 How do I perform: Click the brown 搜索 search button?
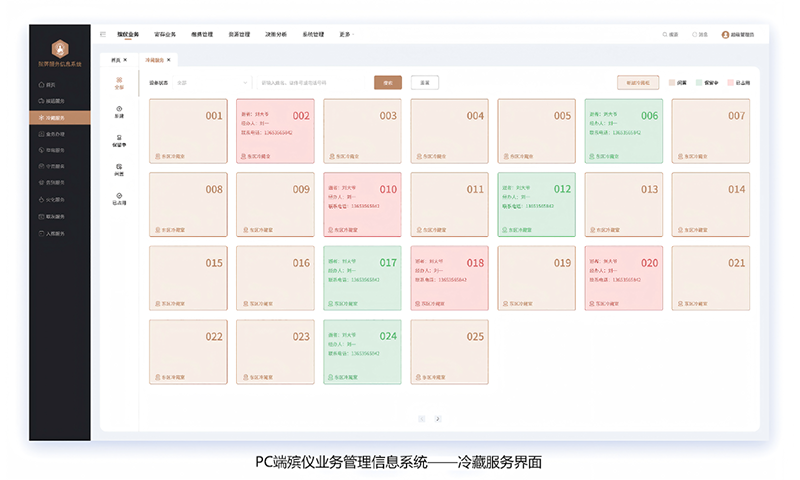pyautogui.click(x=388, y=83)
